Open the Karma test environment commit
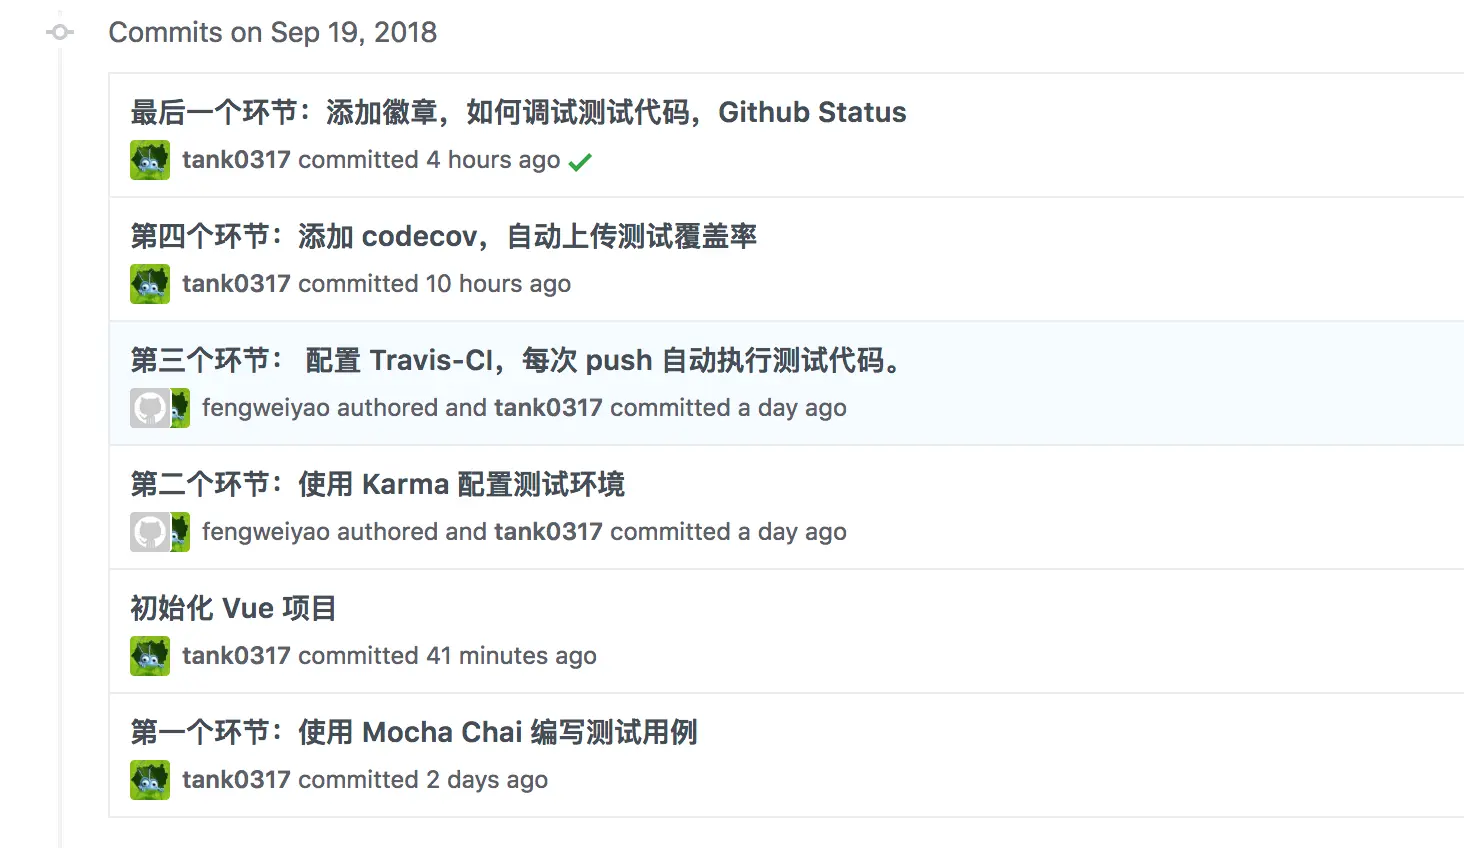Image resolution: width=1464 pixels, height=848 pixels. pos(377,484)
